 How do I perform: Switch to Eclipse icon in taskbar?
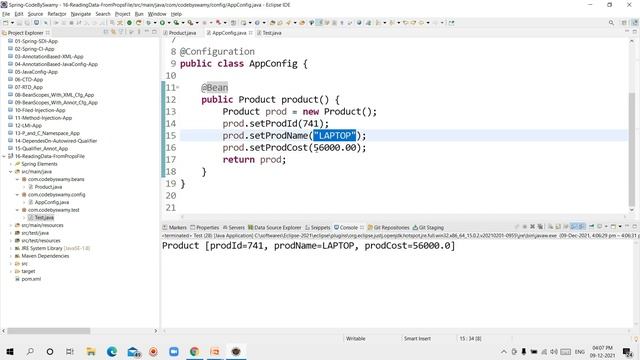pos(236,351)
